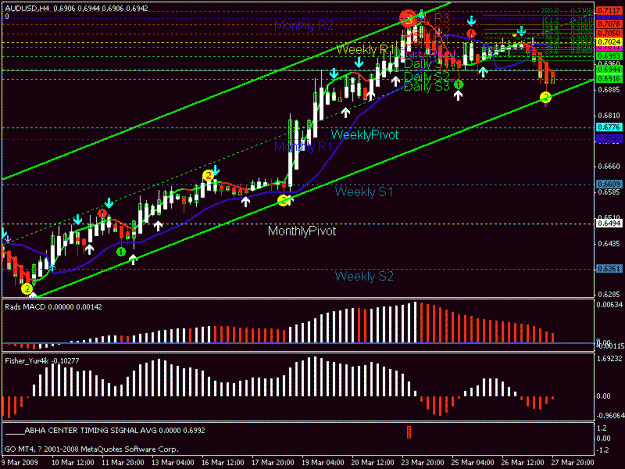The width and height of the screenshot is (625, 469).
Task: Click the '16 Mar 12:00' time label
Action: [x=223, y=462]
